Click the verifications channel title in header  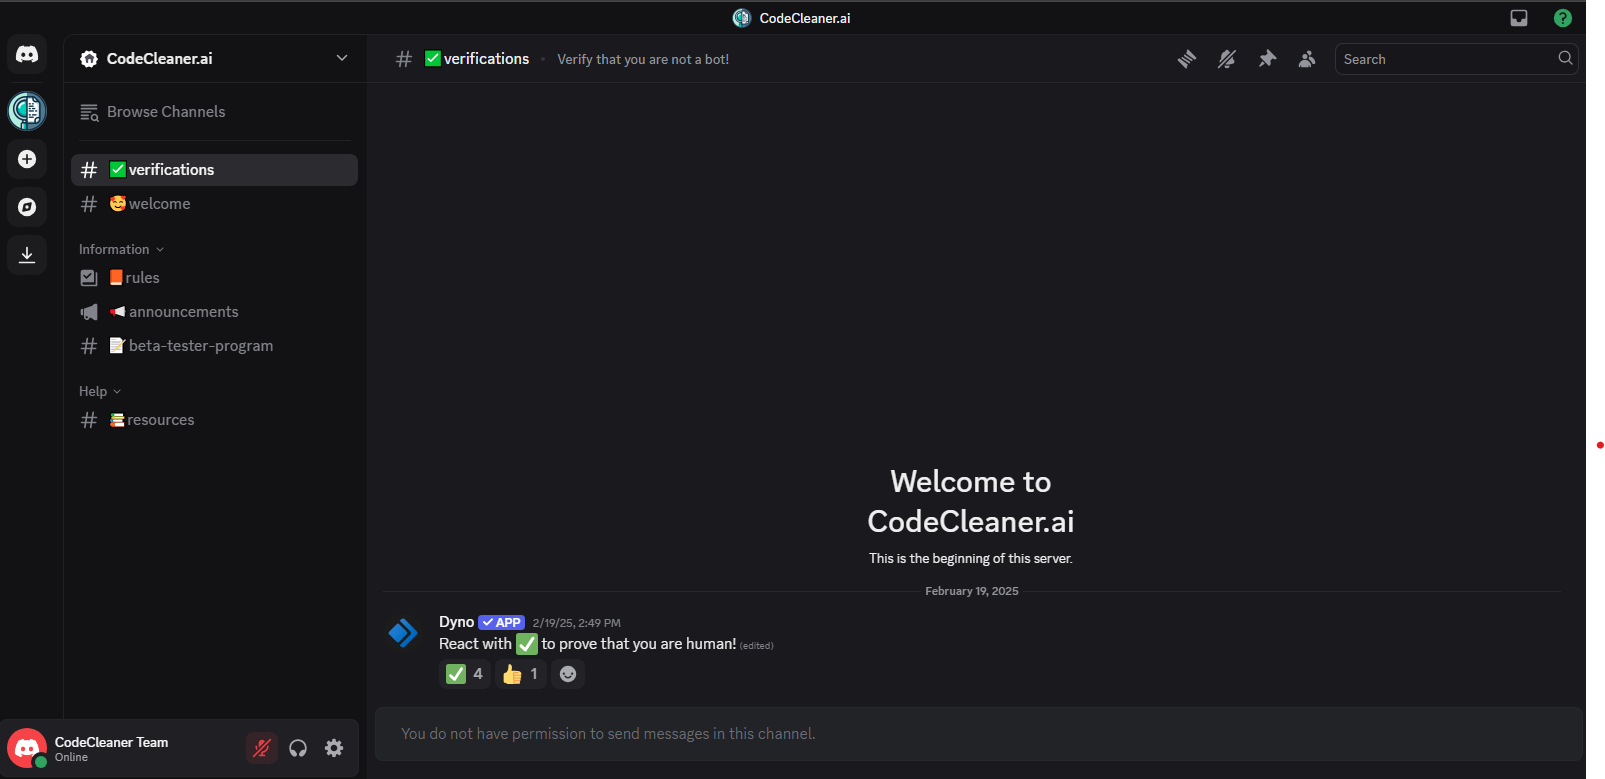pos(477,59)
